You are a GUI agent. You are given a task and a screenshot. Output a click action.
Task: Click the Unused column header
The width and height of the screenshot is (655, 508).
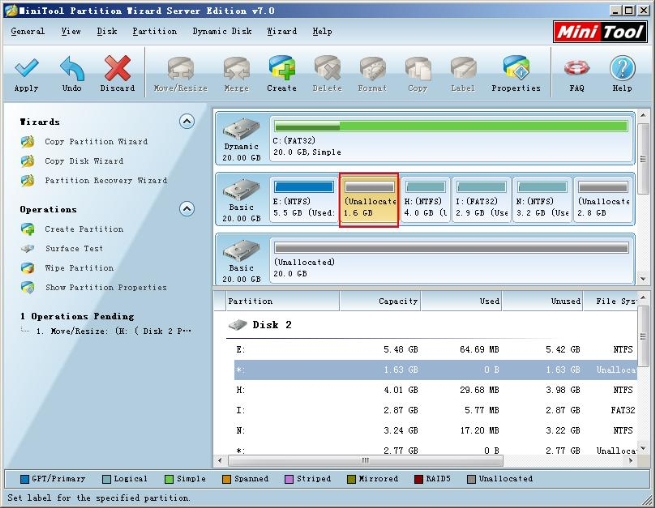pos(542,301)
